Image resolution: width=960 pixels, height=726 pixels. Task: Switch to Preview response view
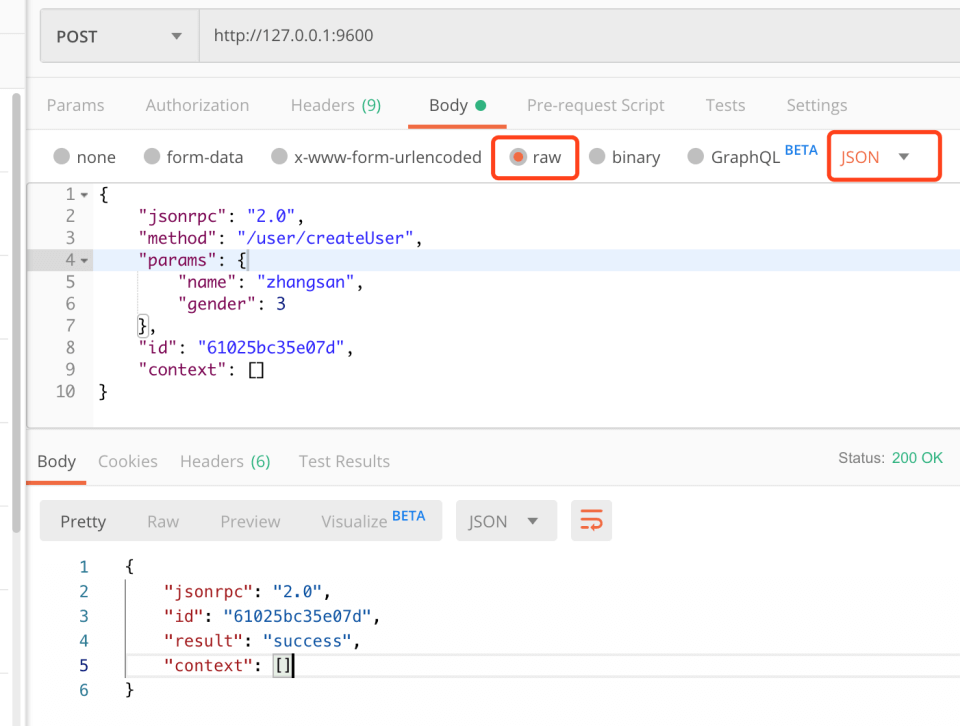250,522
